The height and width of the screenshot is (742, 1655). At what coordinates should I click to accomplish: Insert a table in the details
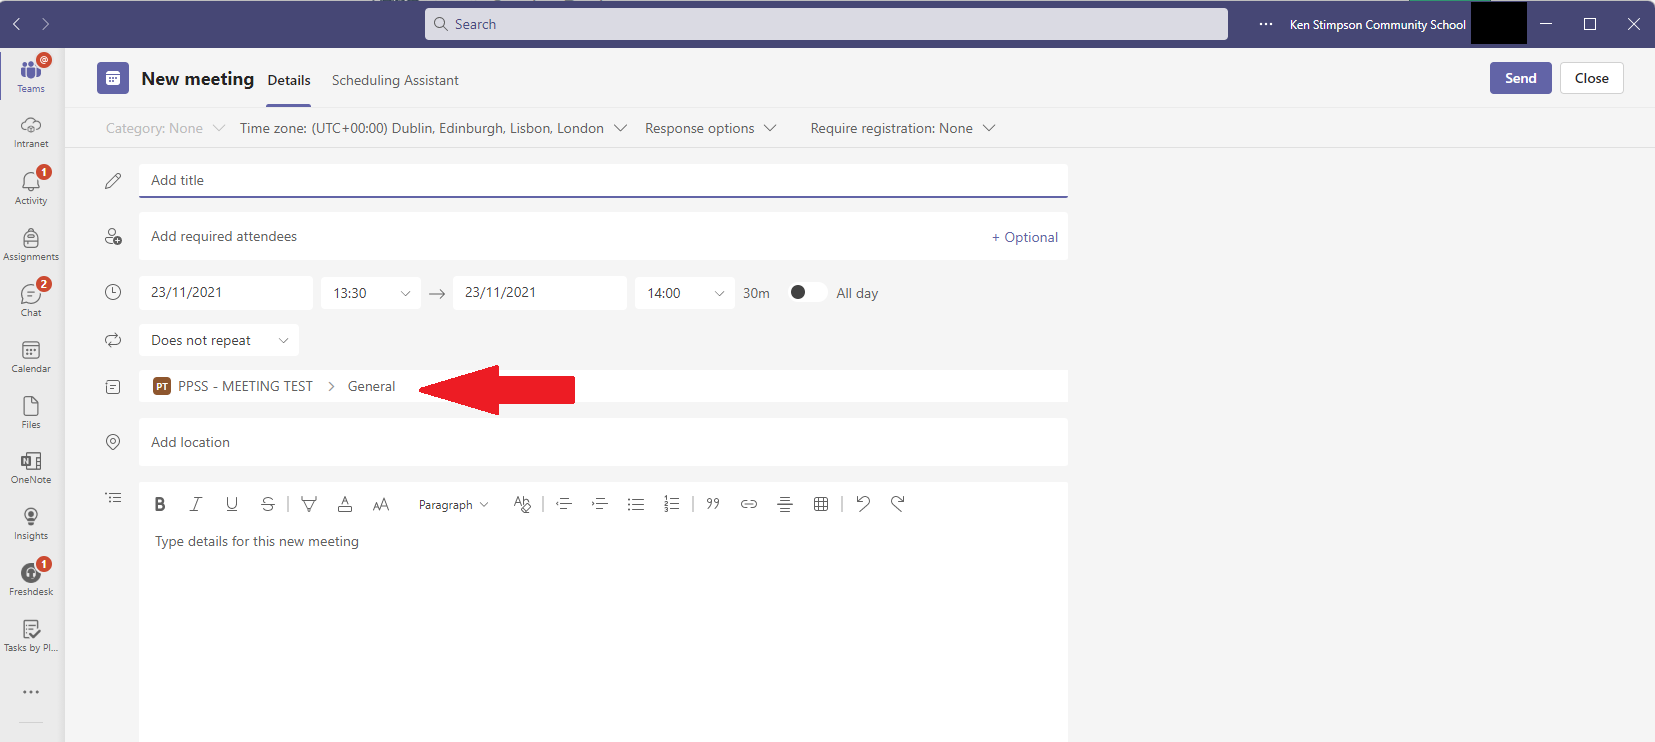coord(821,504)
